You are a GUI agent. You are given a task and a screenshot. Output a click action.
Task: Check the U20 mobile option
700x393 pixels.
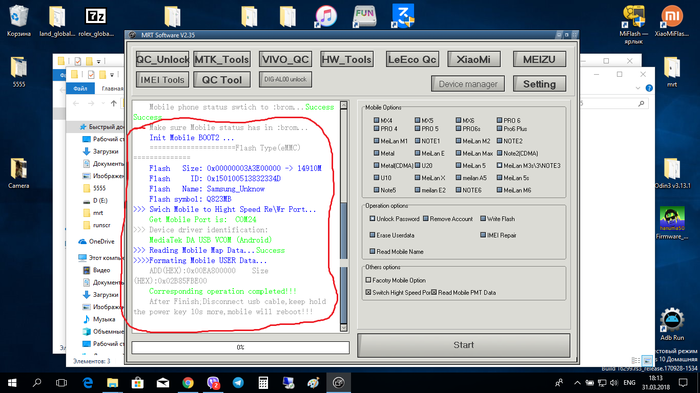pos(417,165)
